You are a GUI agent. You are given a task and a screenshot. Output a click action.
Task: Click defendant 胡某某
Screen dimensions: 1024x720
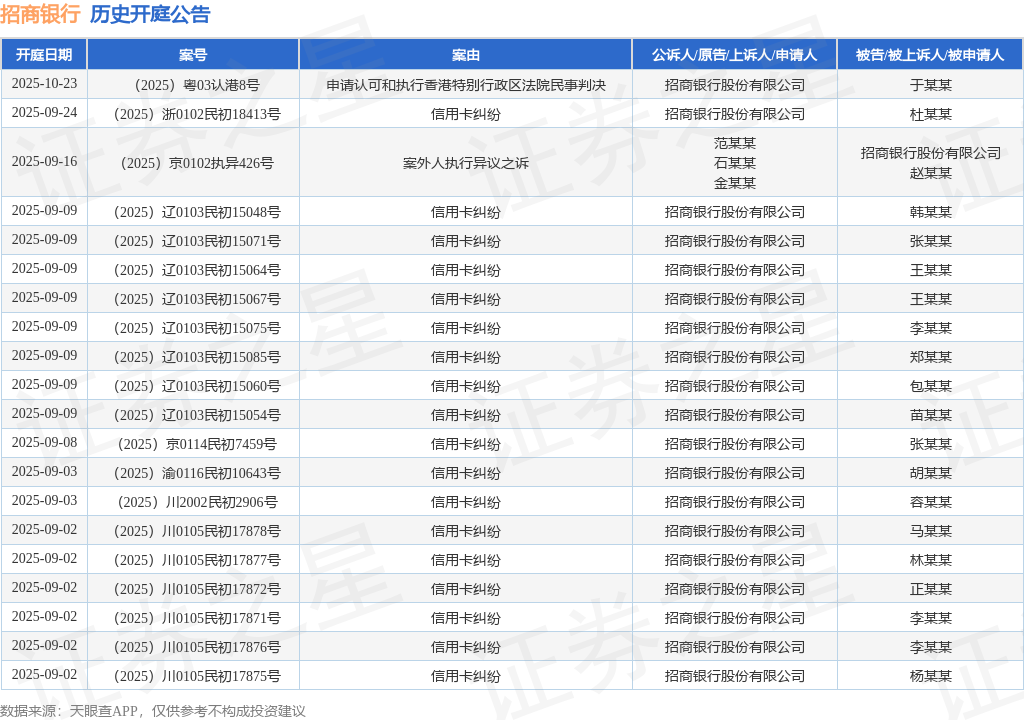(931, 473)
